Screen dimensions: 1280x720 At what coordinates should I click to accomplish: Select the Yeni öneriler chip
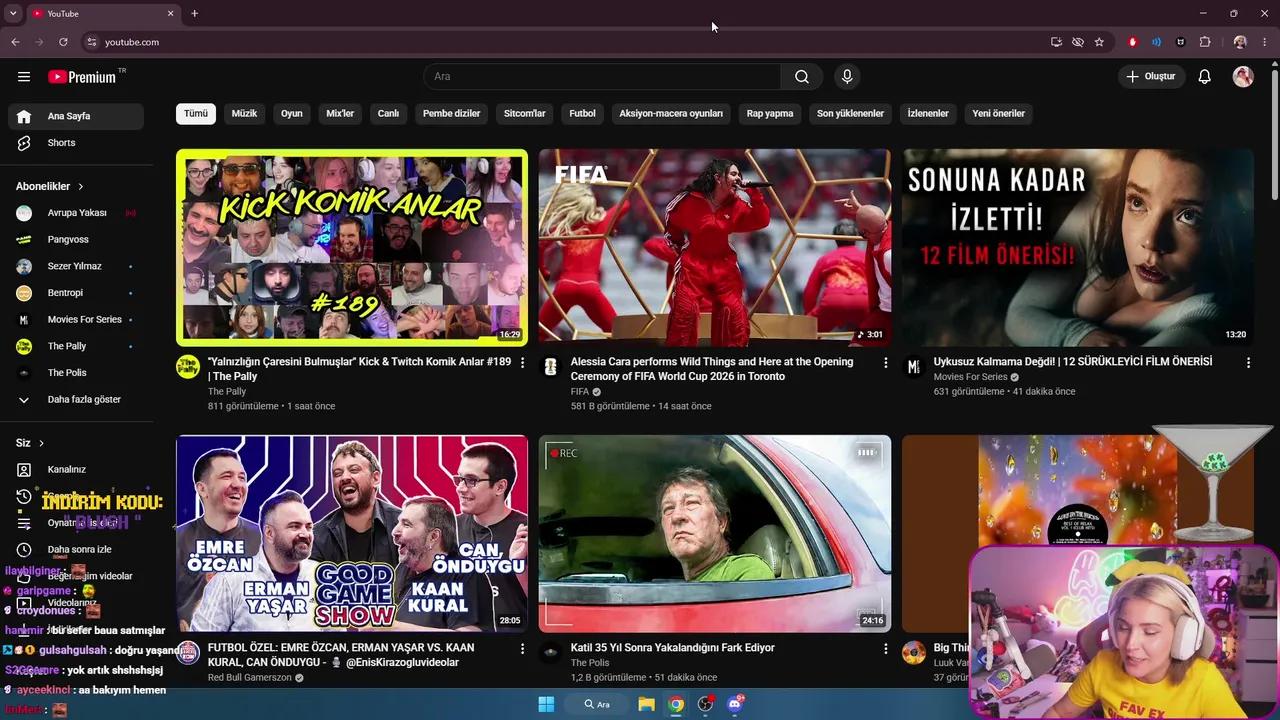998,114
